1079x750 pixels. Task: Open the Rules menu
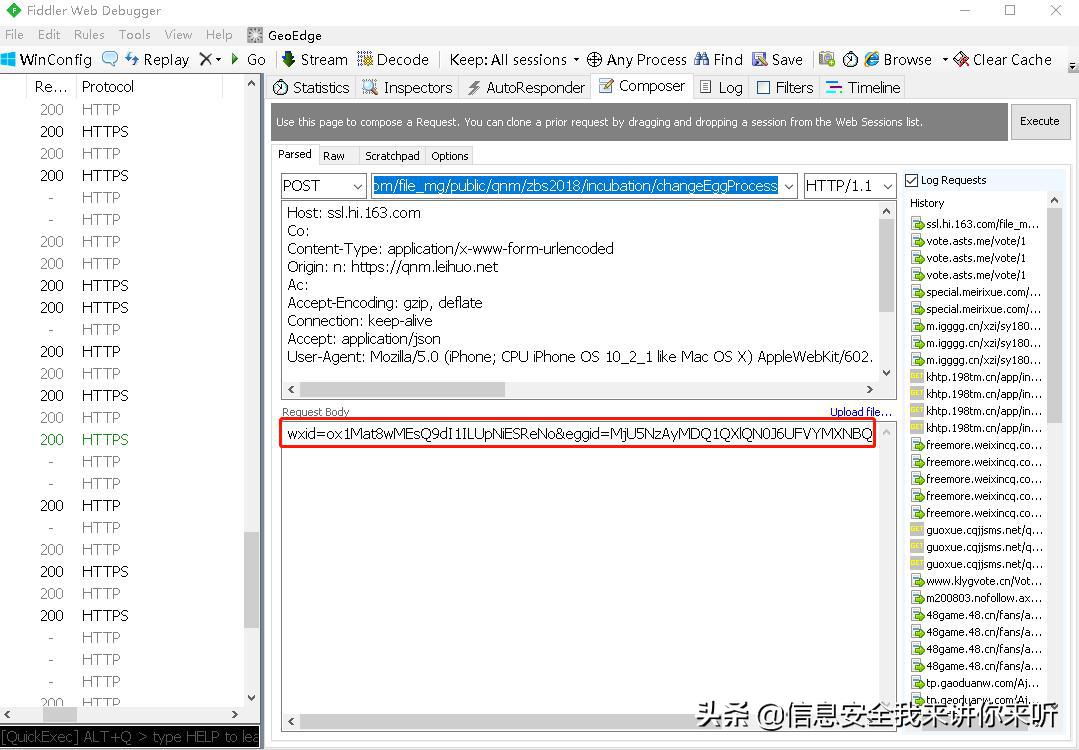tap(89, 34)
